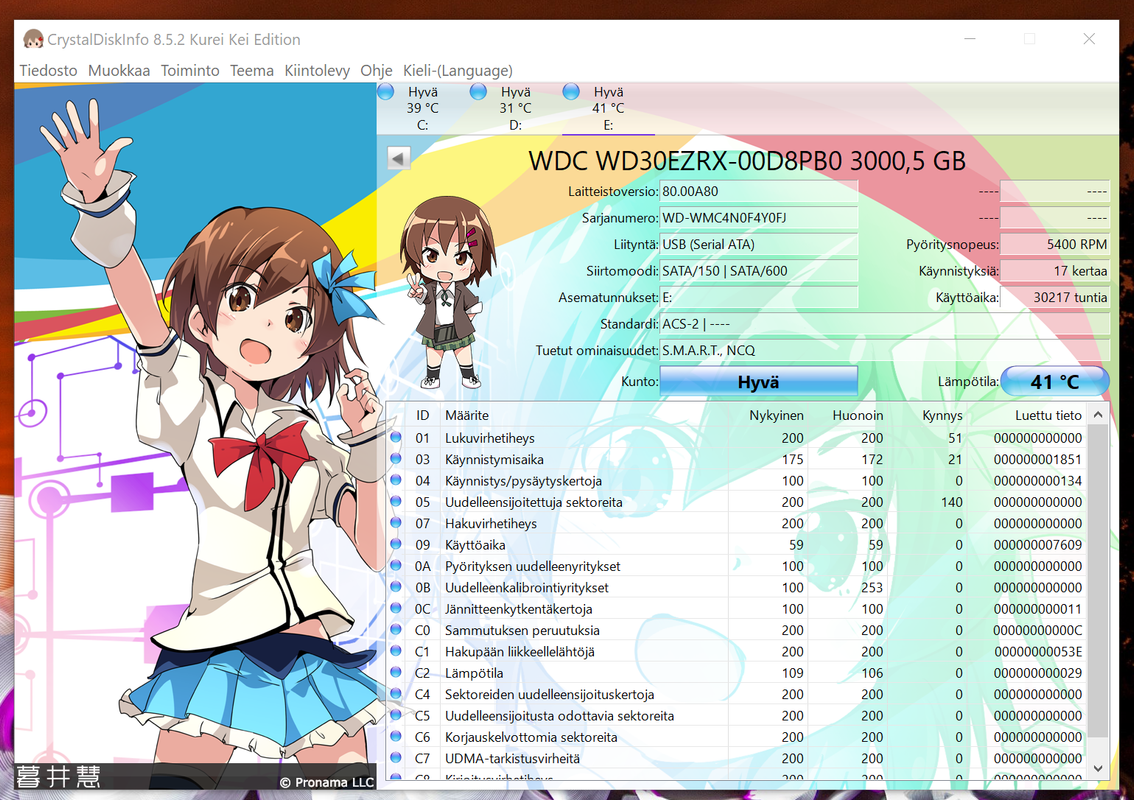Image resolution: width=1134 pixels, height=800 pixels.
Task: Click the Pyöritysnopeus value 5400 RPM
Action: pos(1054,244)
